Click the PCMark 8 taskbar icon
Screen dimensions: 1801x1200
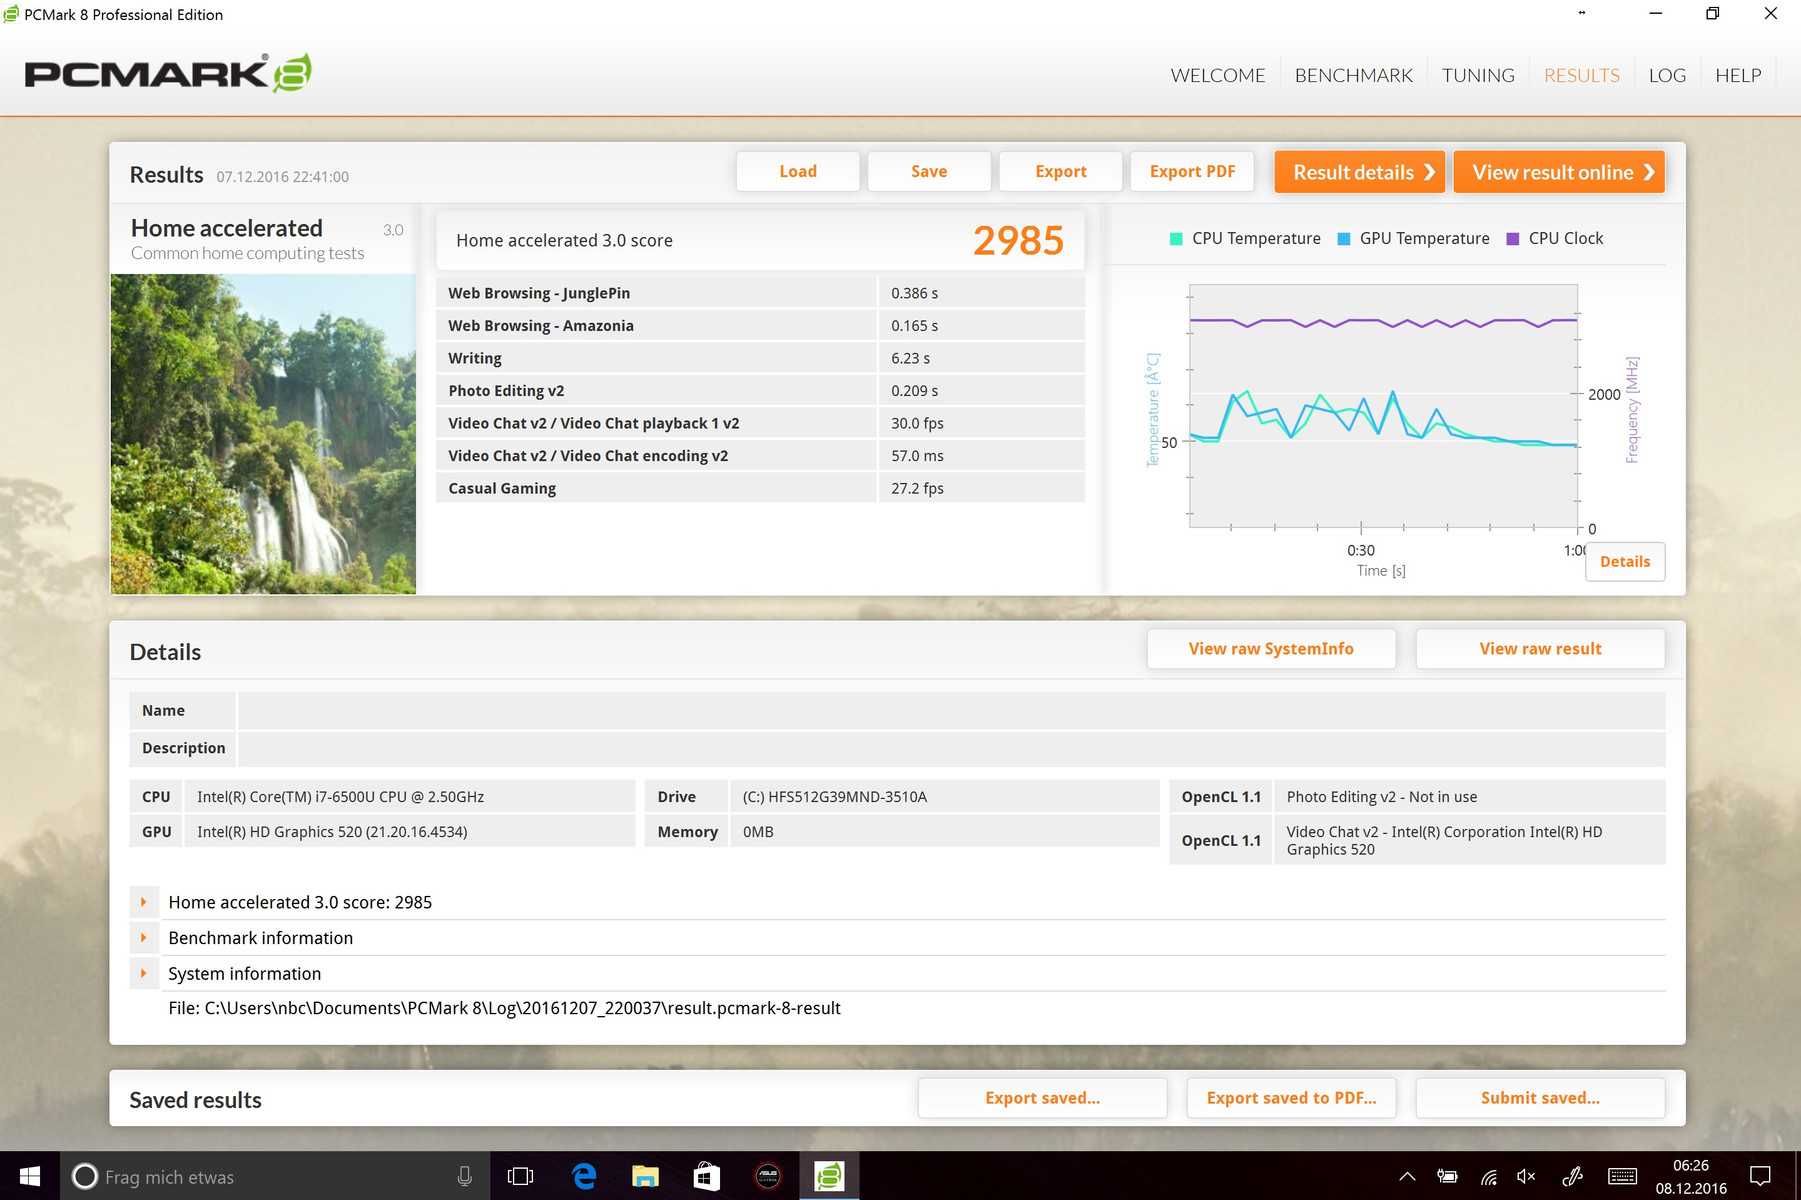[x=829, y=1176]
